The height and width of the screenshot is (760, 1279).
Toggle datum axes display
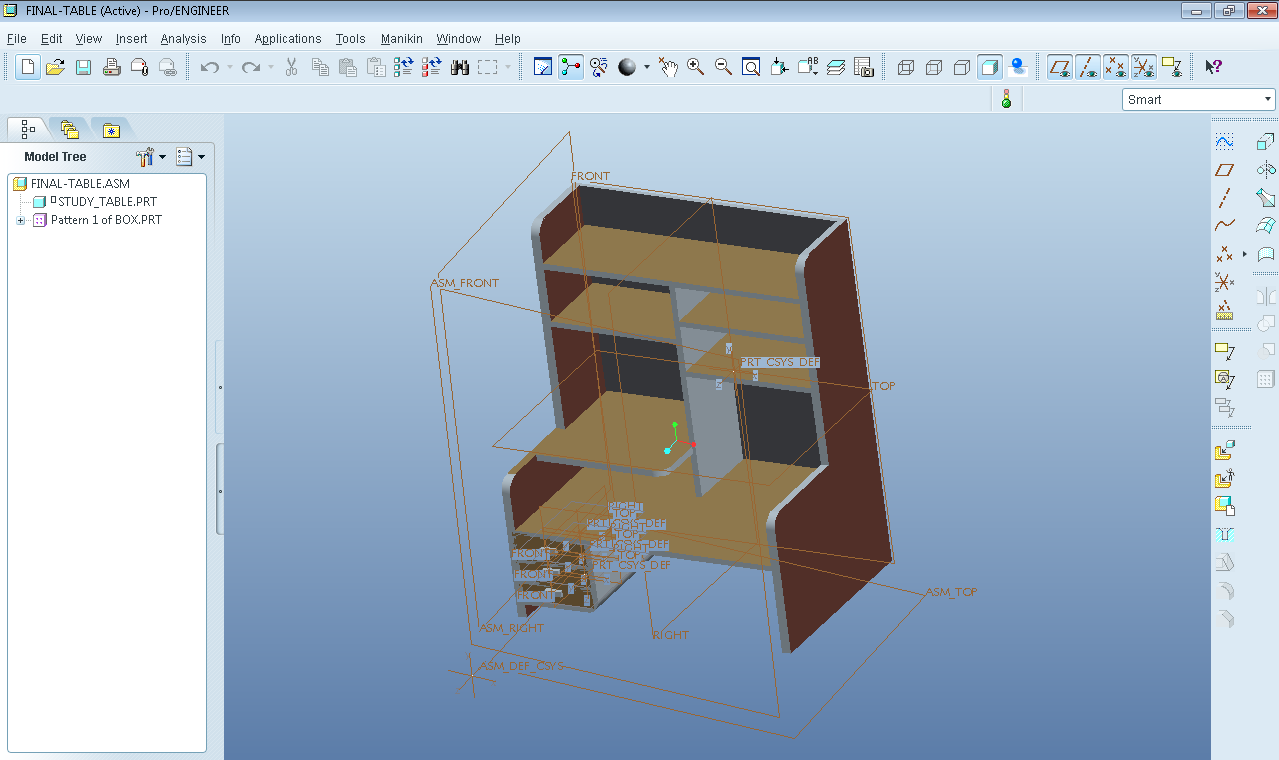coord(1088,67)
